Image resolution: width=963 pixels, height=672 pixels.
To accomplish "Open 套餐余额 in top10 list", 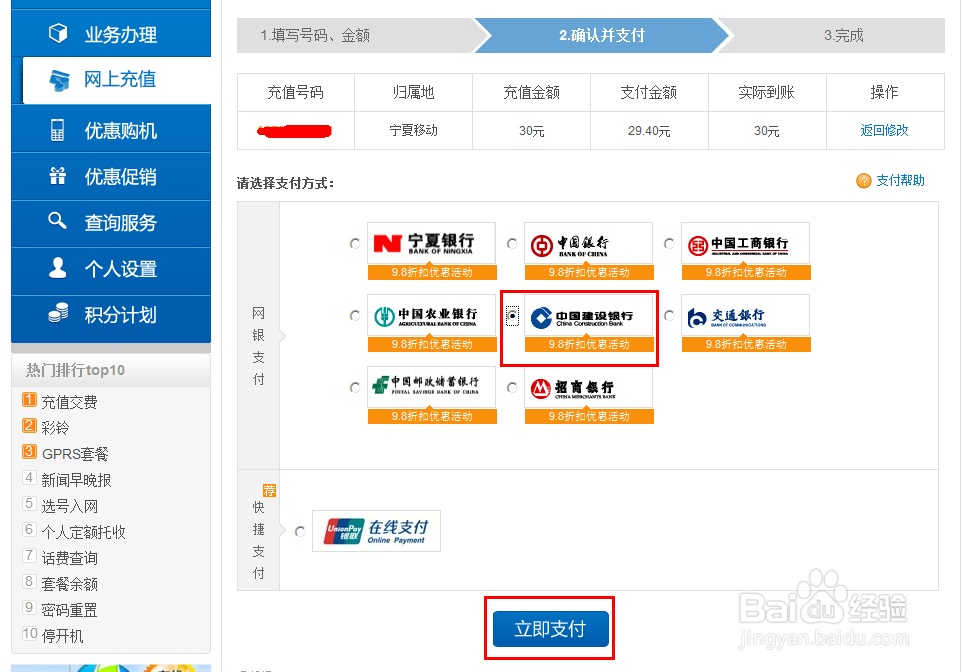I will 69,584.
